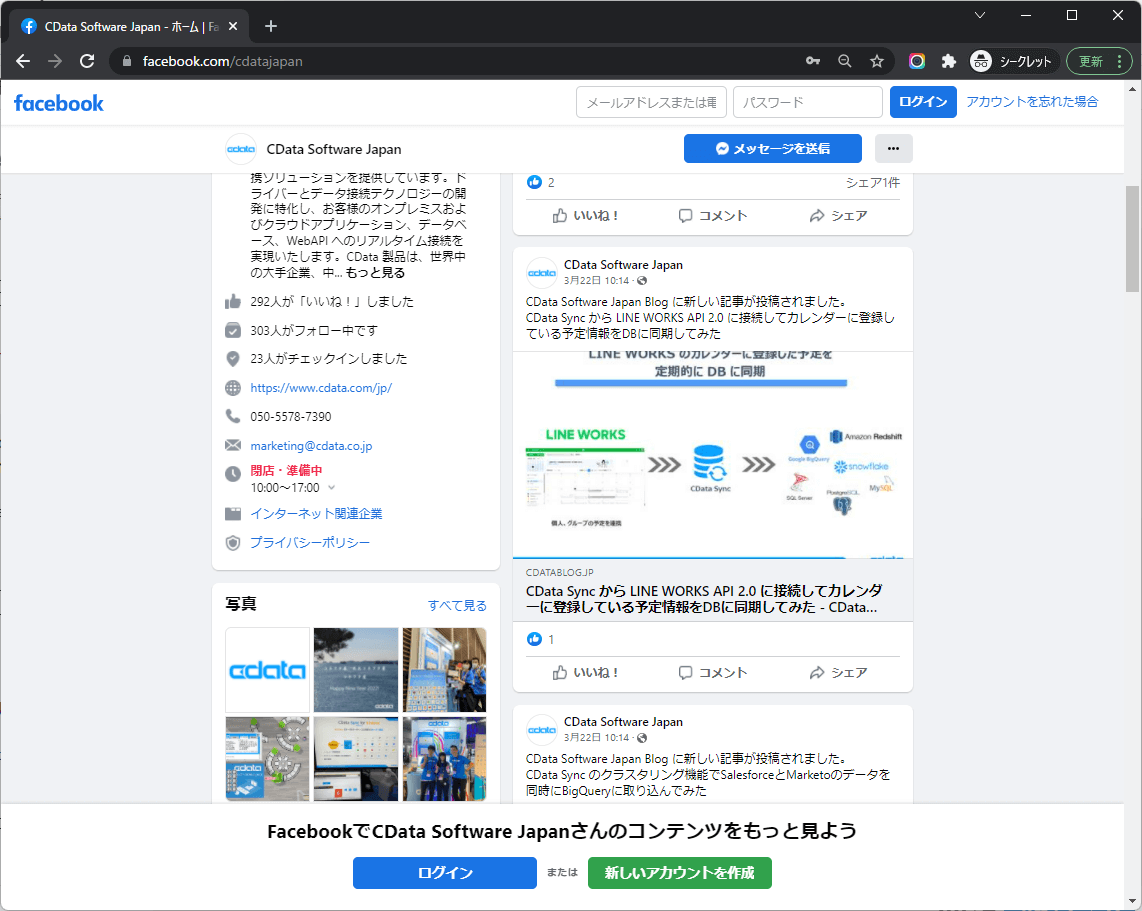
Task: Open プライバシーポリシー link
Action: click(310, 543)
